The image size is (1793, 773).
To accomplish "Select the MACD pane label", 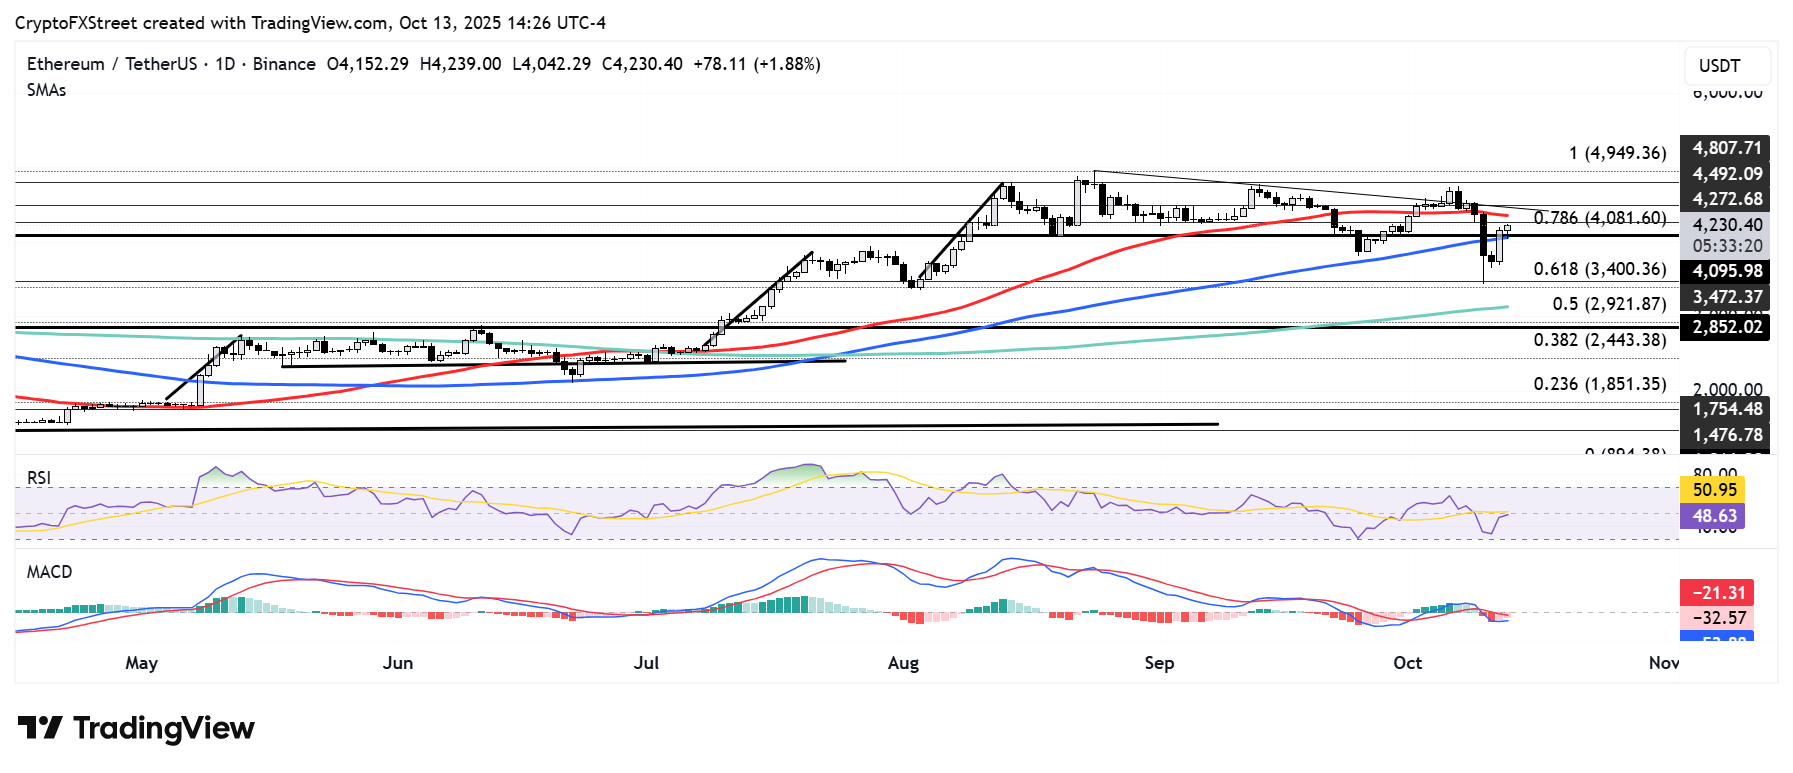I will click(x=50, y=572).
